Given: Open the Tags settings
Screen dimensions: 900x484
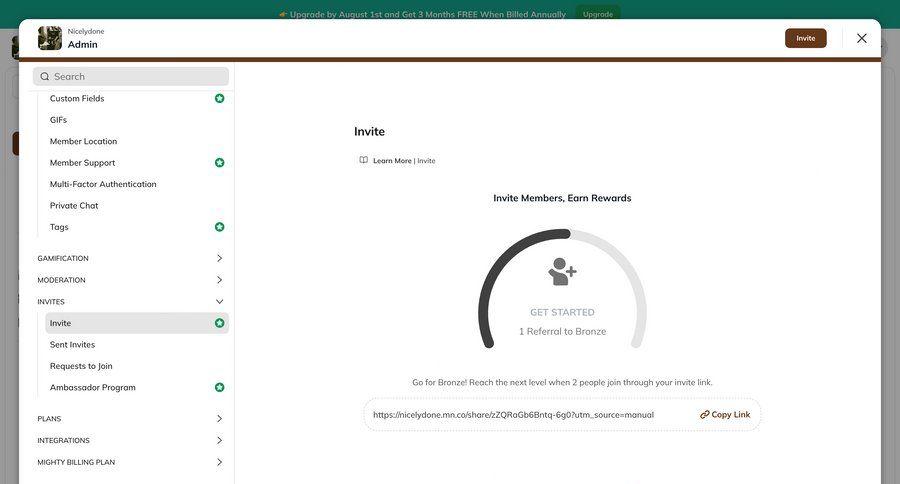Looking at the screenshot, I should pos(59,227).
